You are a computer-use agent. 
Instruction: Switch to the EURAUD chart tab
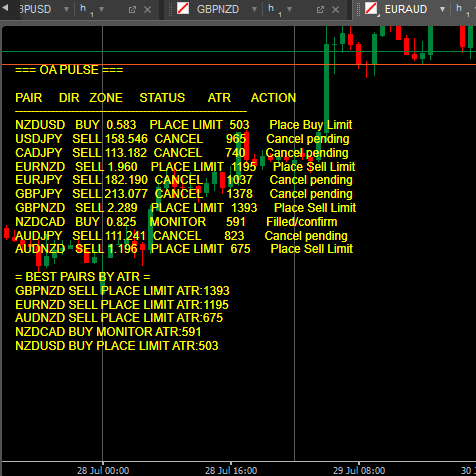[x=406, y=9]
